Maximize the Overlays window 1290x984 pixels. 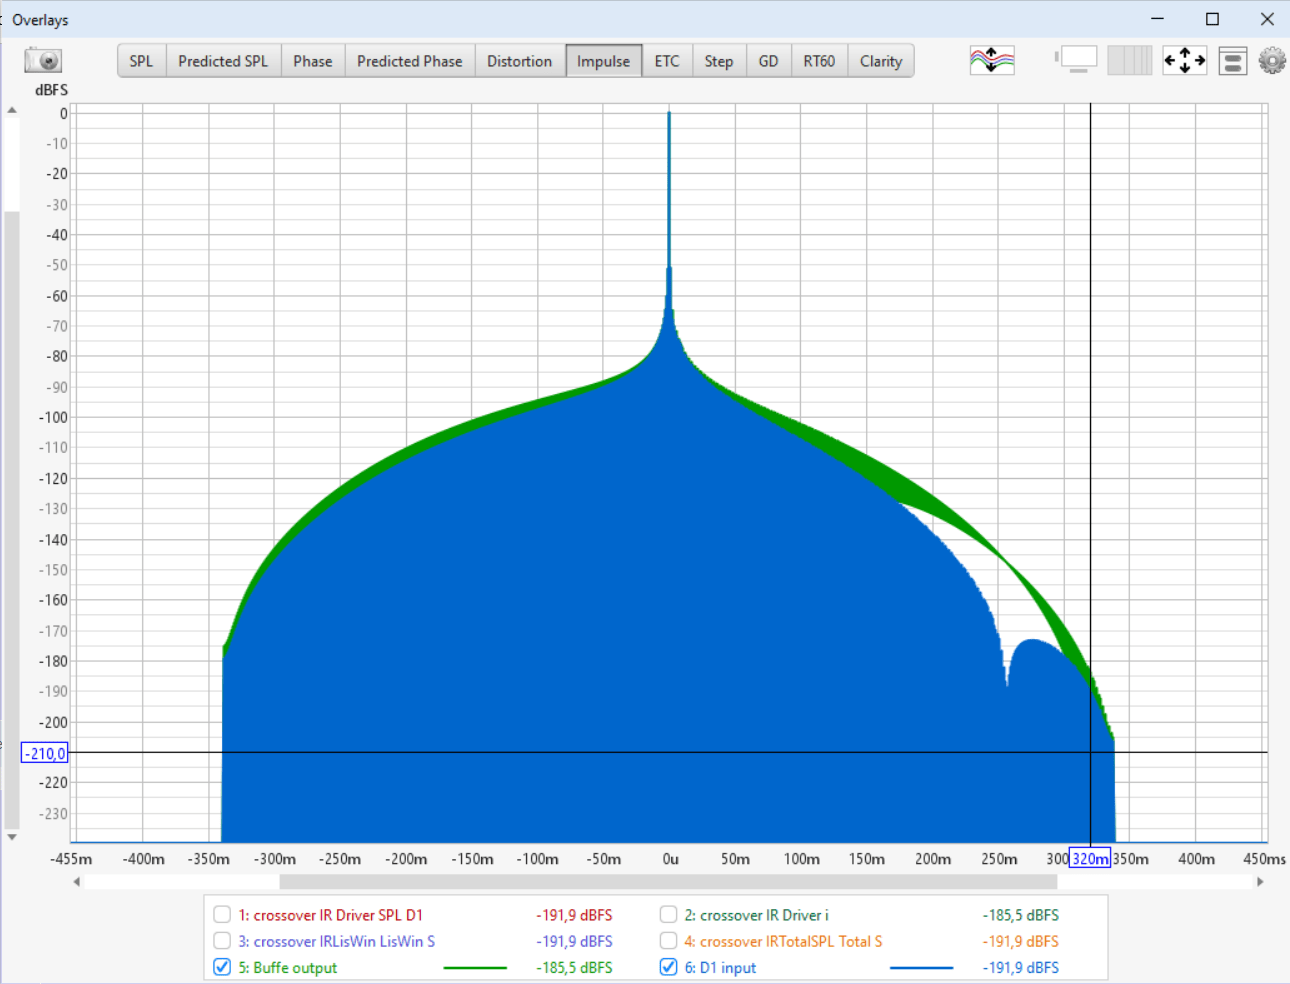1212,19
